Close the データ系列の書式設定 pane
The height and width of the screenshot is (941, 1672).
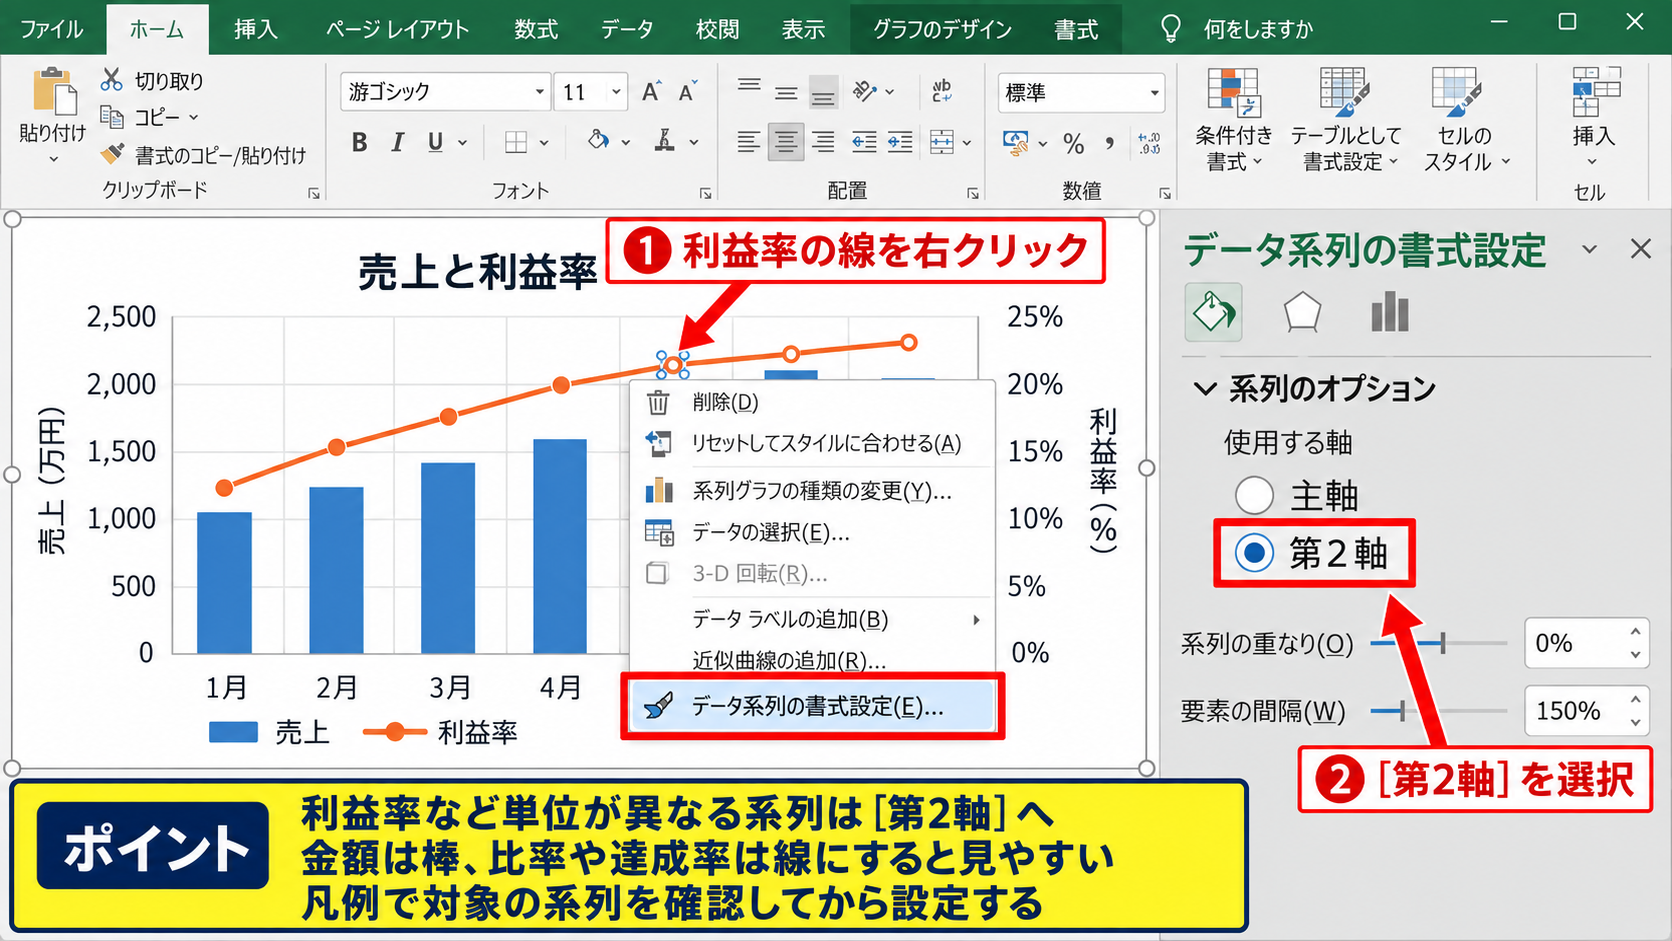pos(1641,249)
